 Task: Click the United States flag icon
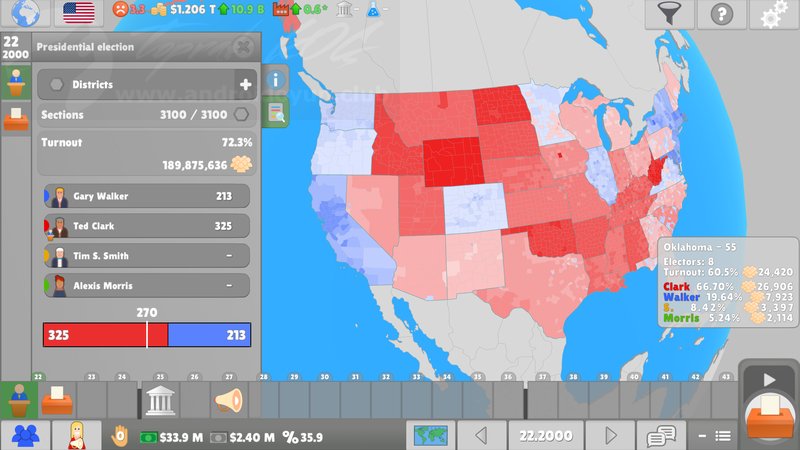pyautogui.click(x=79, y=12)
